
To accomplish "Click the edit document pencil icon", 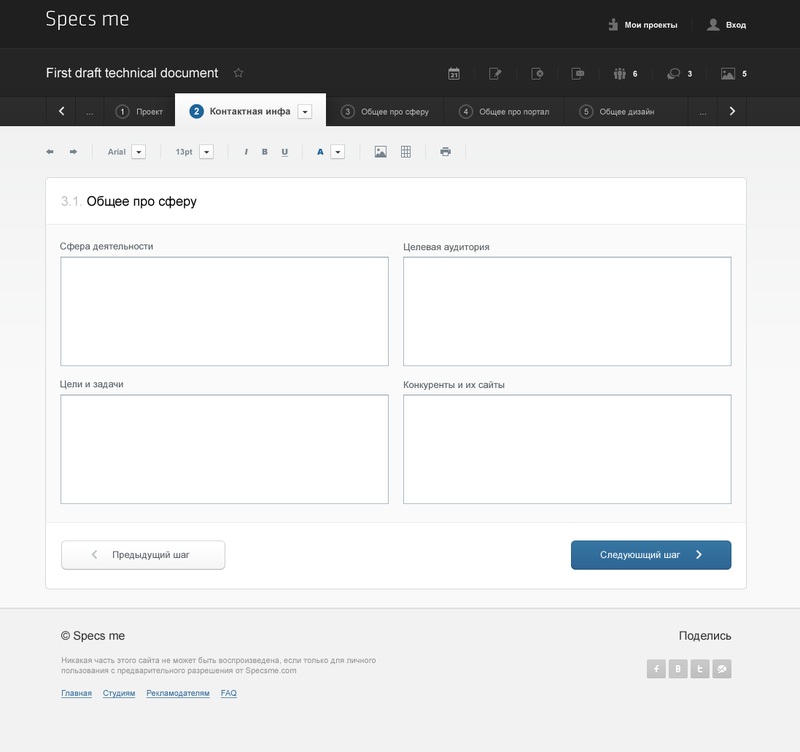I will point(495,74).
